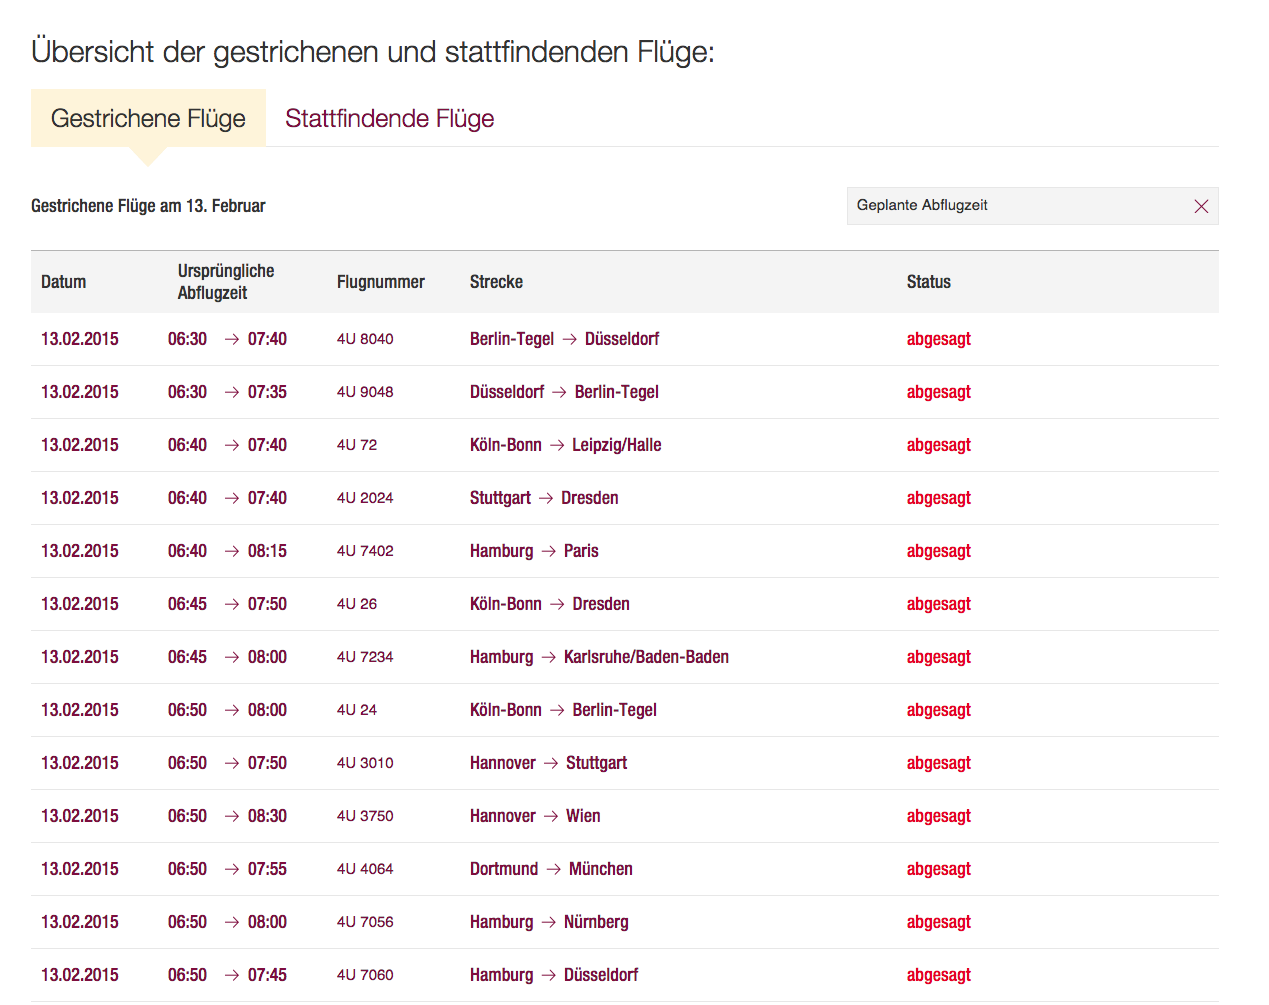The height and width of the screenshot is (1005, 1269).
Task: Switch to the Stattfindende Flüge tab
Action: 389,118
